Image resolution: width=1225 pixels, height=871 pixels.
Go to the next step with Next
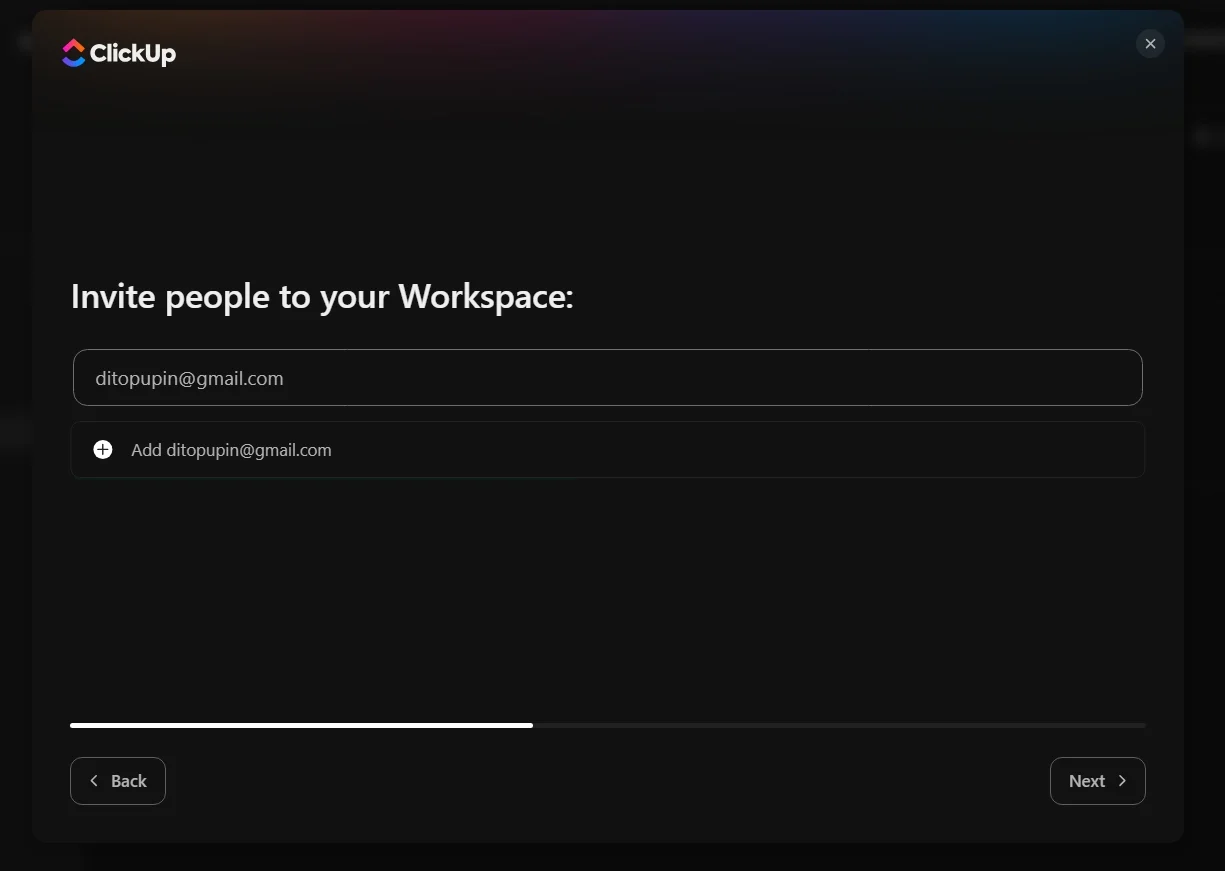(1098, 781)
